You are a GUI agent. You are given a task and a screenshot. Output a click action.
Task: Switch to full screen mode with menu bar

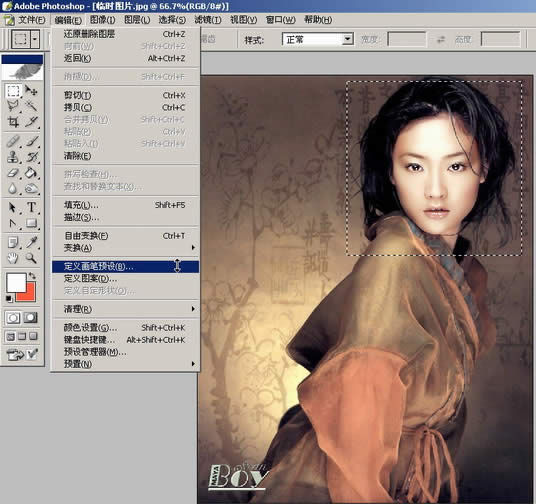(22, 336)
